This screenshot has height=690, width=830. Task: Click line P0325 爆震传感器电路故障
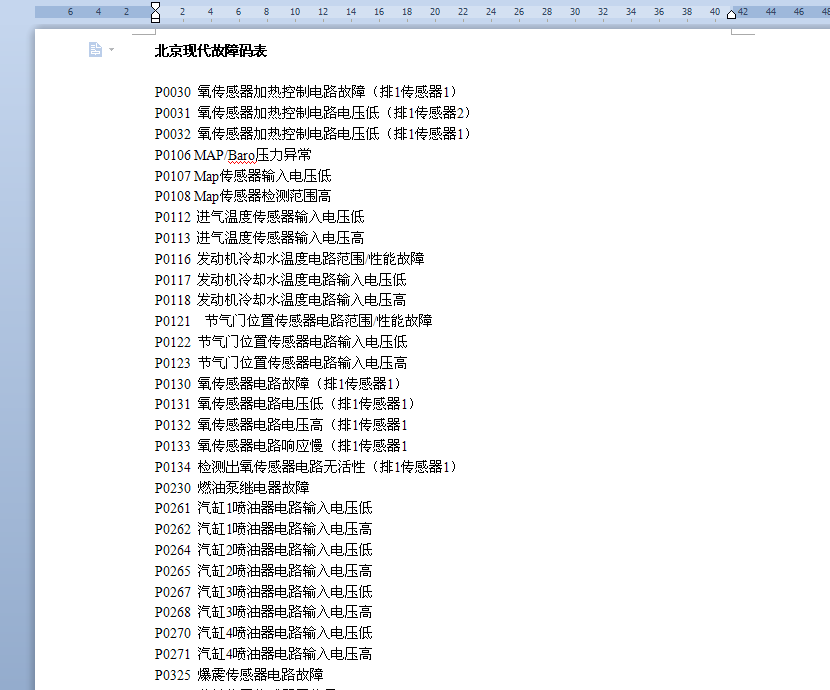239,675
